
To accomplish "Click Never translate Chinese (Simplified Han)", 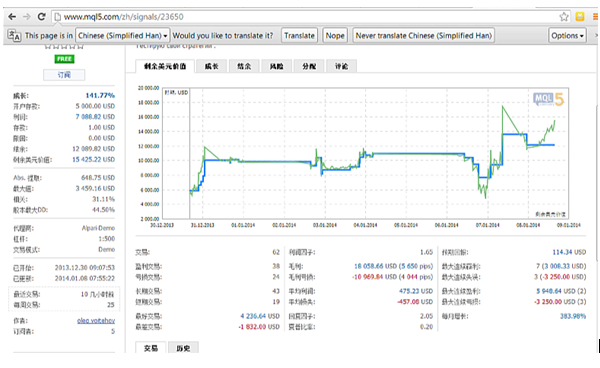I will (x=423, y=36).
